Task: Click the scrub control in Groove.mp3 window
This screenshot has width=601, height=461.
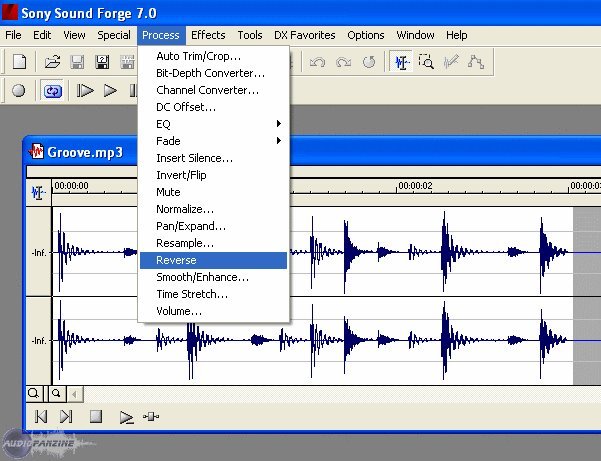Action: point(151,417)
